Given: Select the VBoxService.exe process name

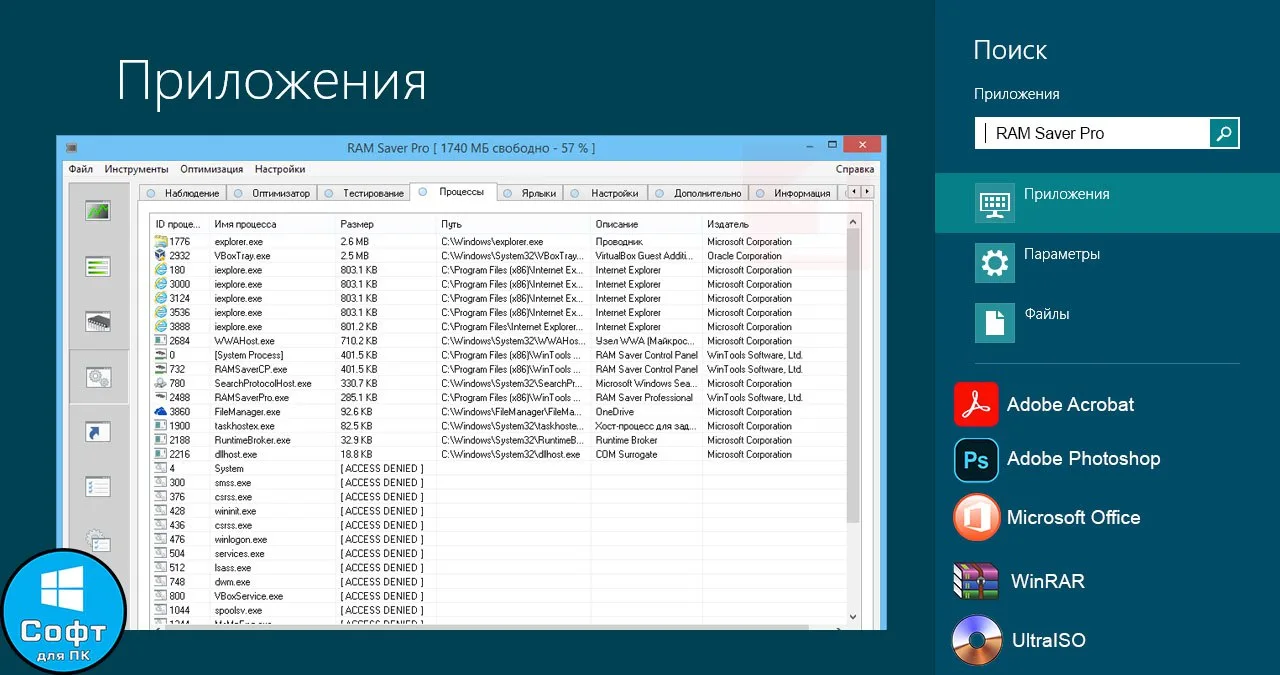Looking at the screenshot, I should point(248,596).
